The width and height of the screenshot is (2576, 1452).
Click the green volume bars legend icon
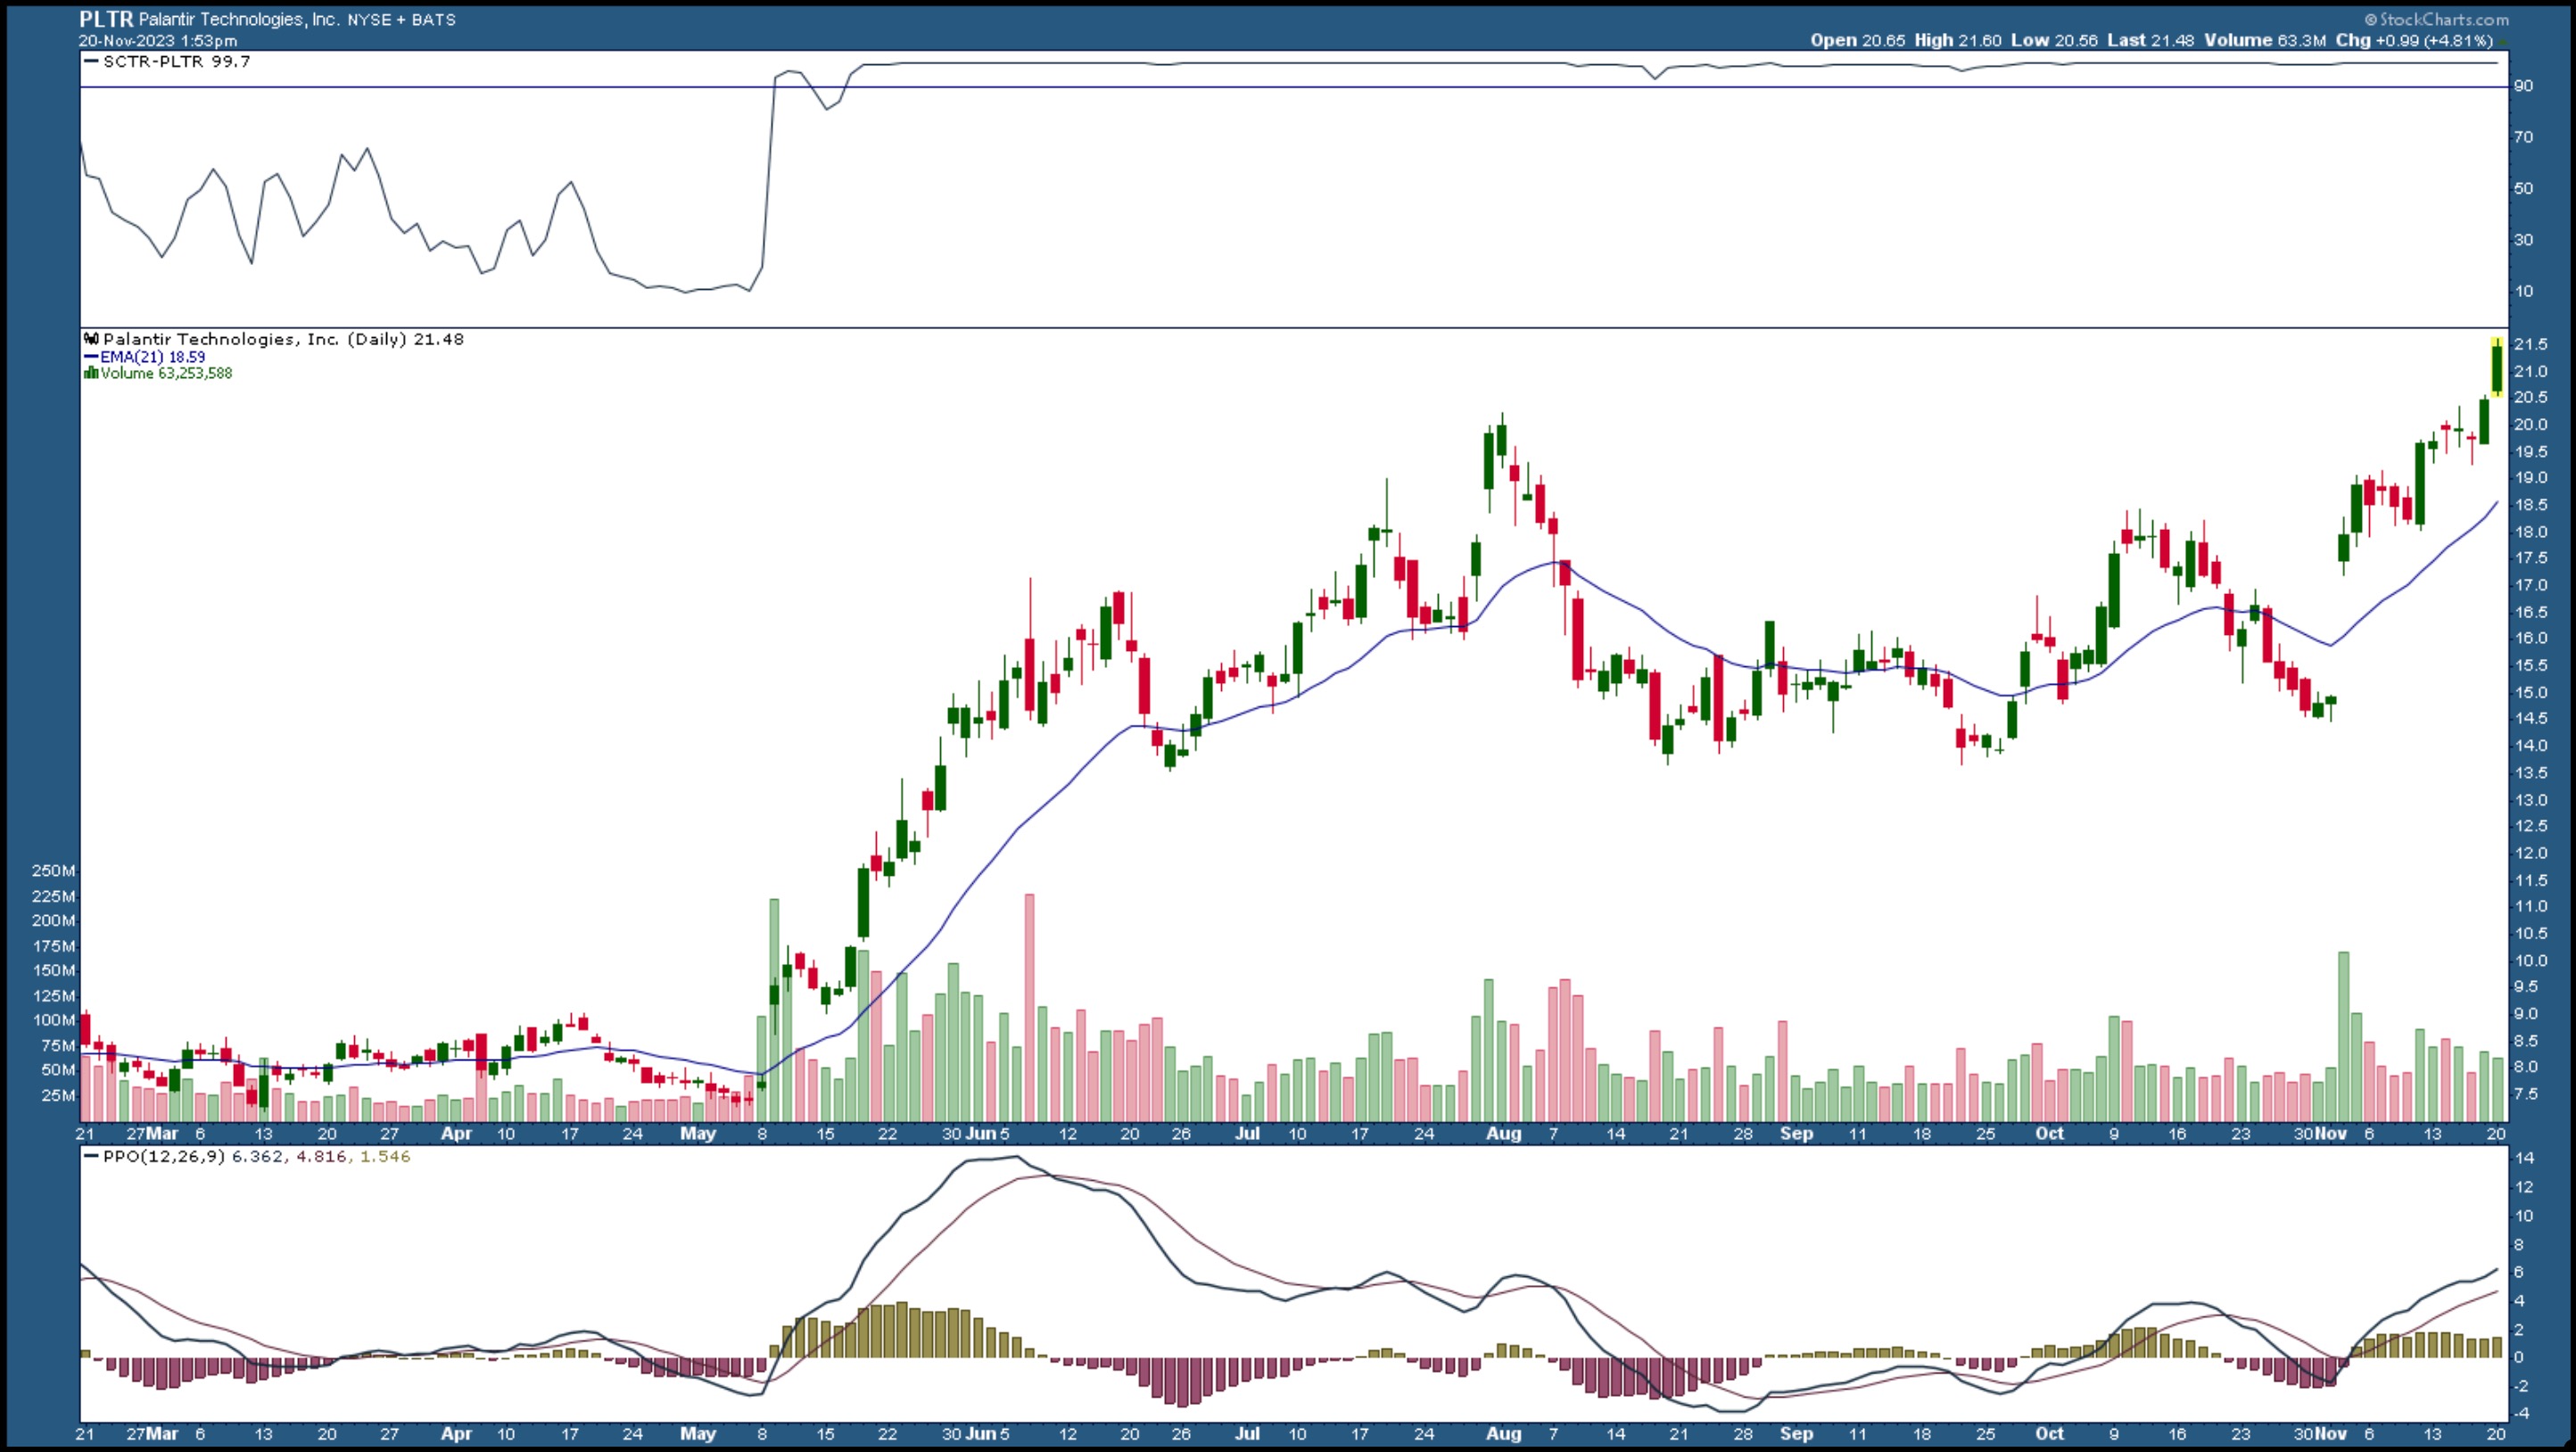(x=91, y=374)
